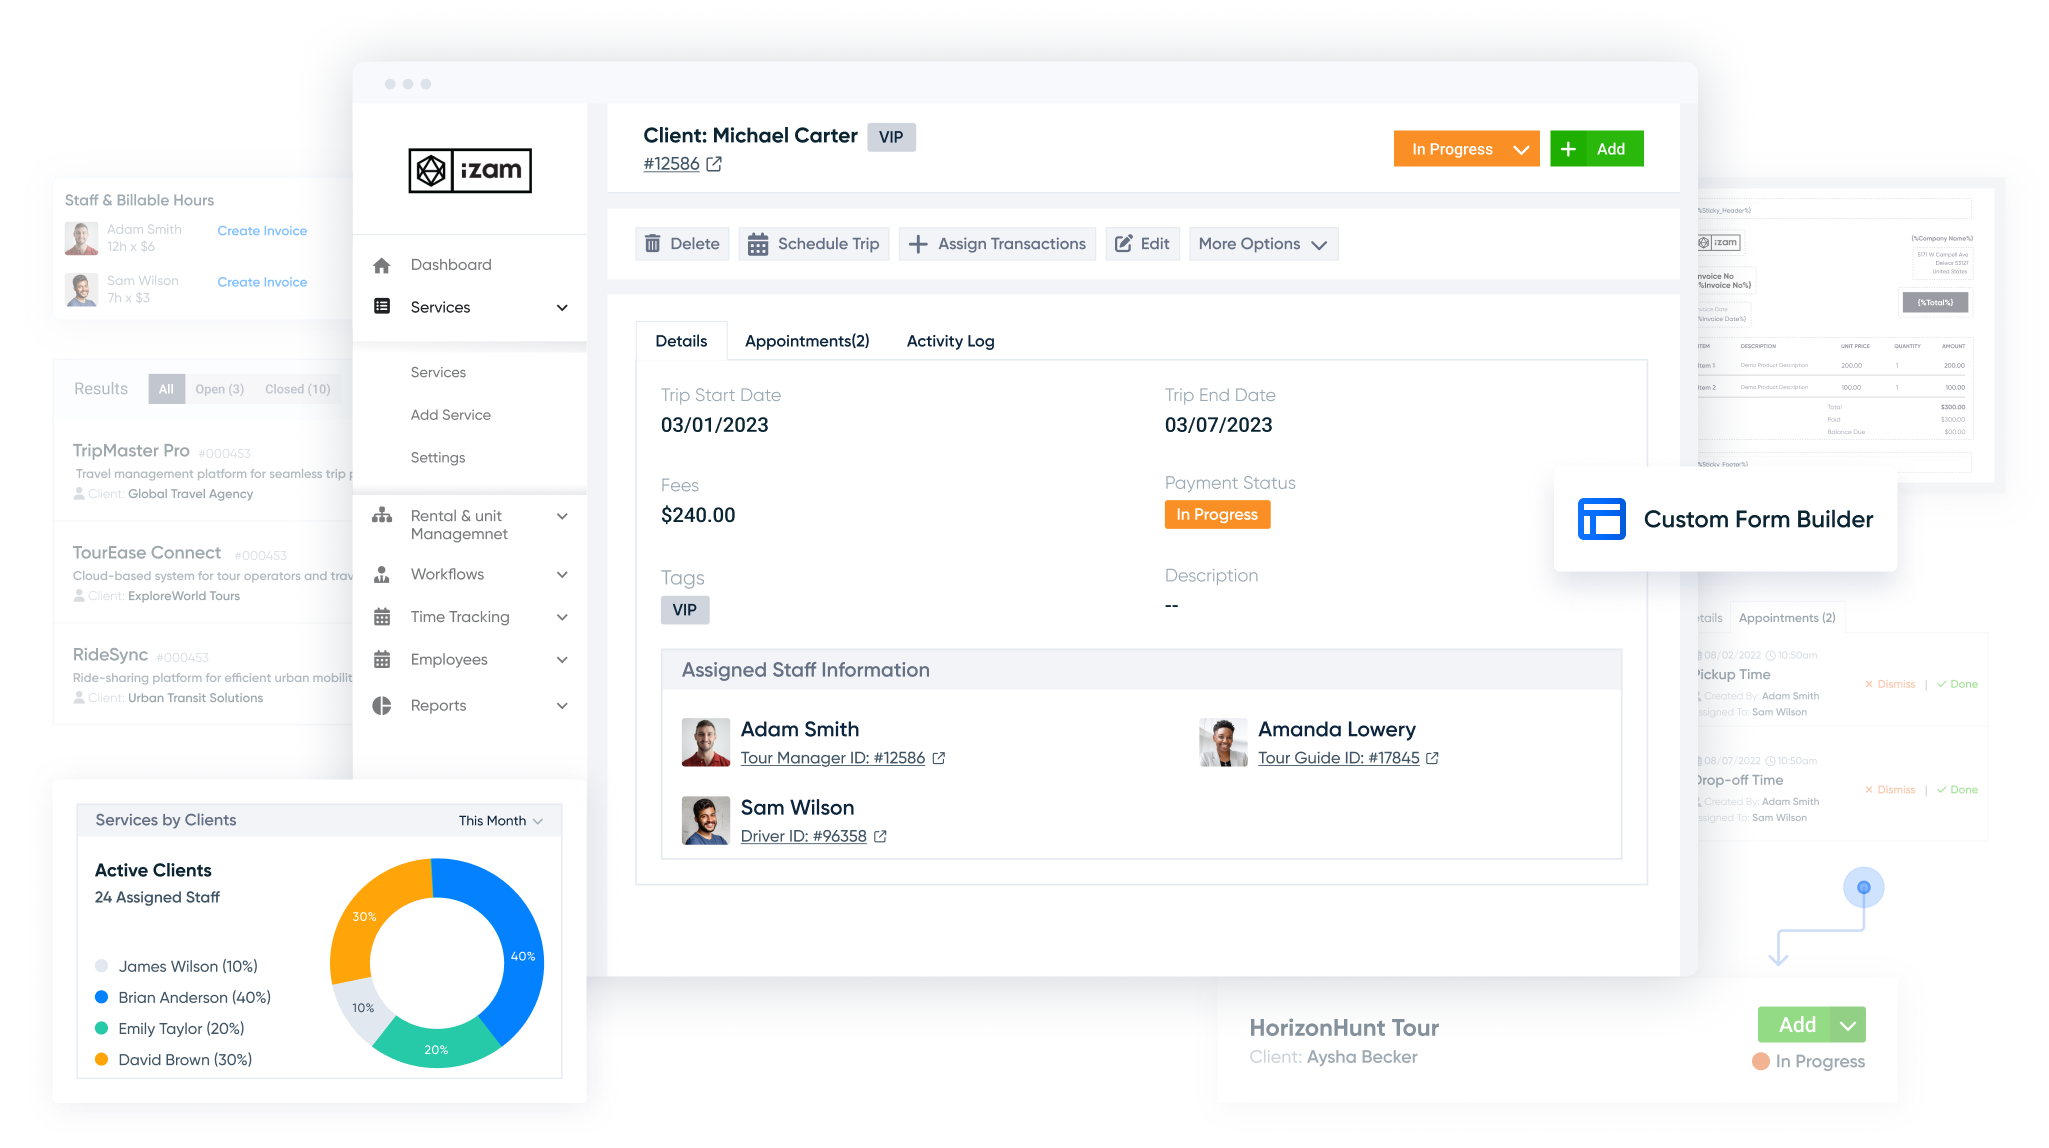Image resolution: width=2049 pixels, height=1148 pixels.
Task: Click the orange David Brown legend swatch
Action: [x=101, y=1059]
